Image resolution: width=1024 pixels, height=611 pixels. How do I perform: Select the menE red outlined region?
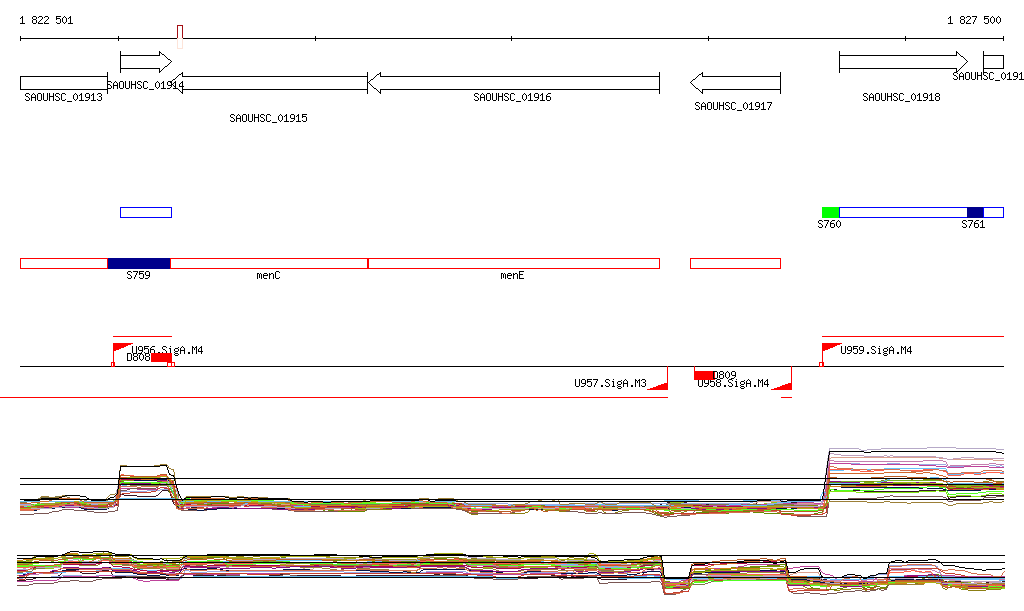pos(514,264)
